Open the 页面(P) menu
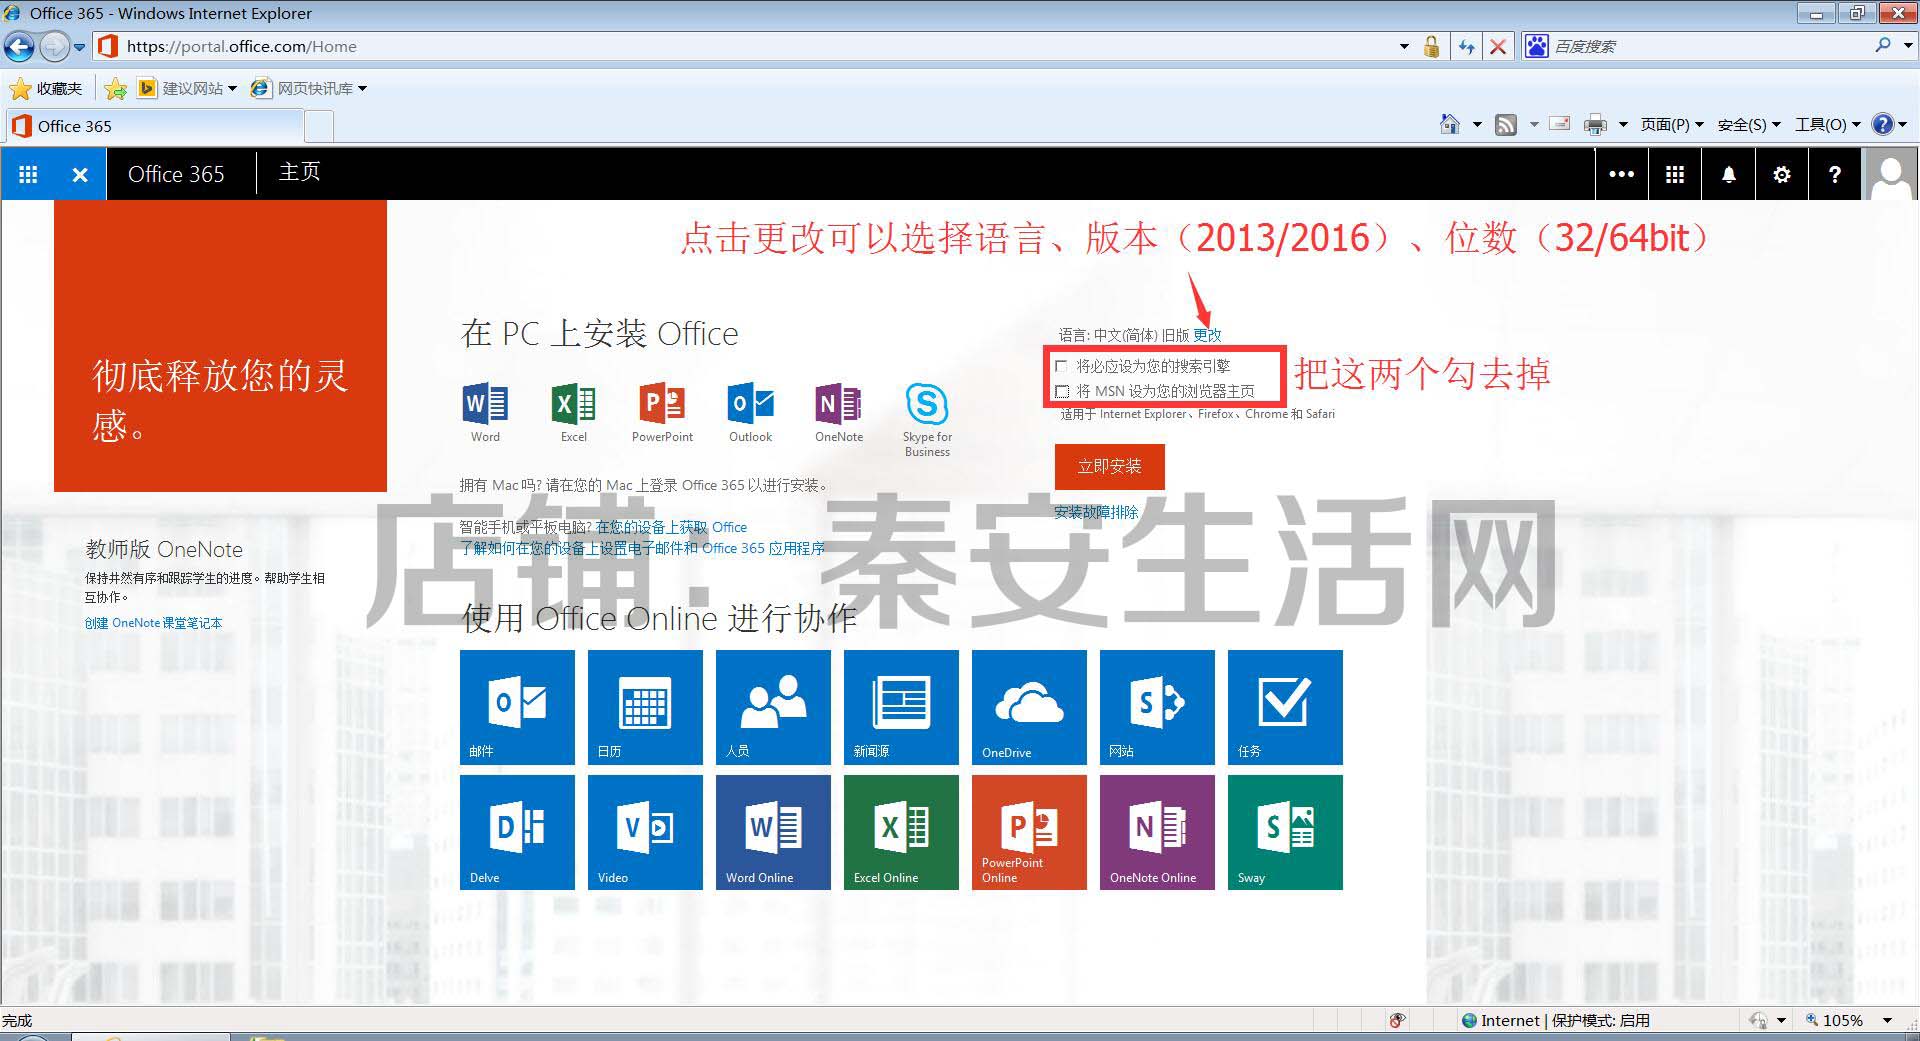 [x=1671, y=125]
